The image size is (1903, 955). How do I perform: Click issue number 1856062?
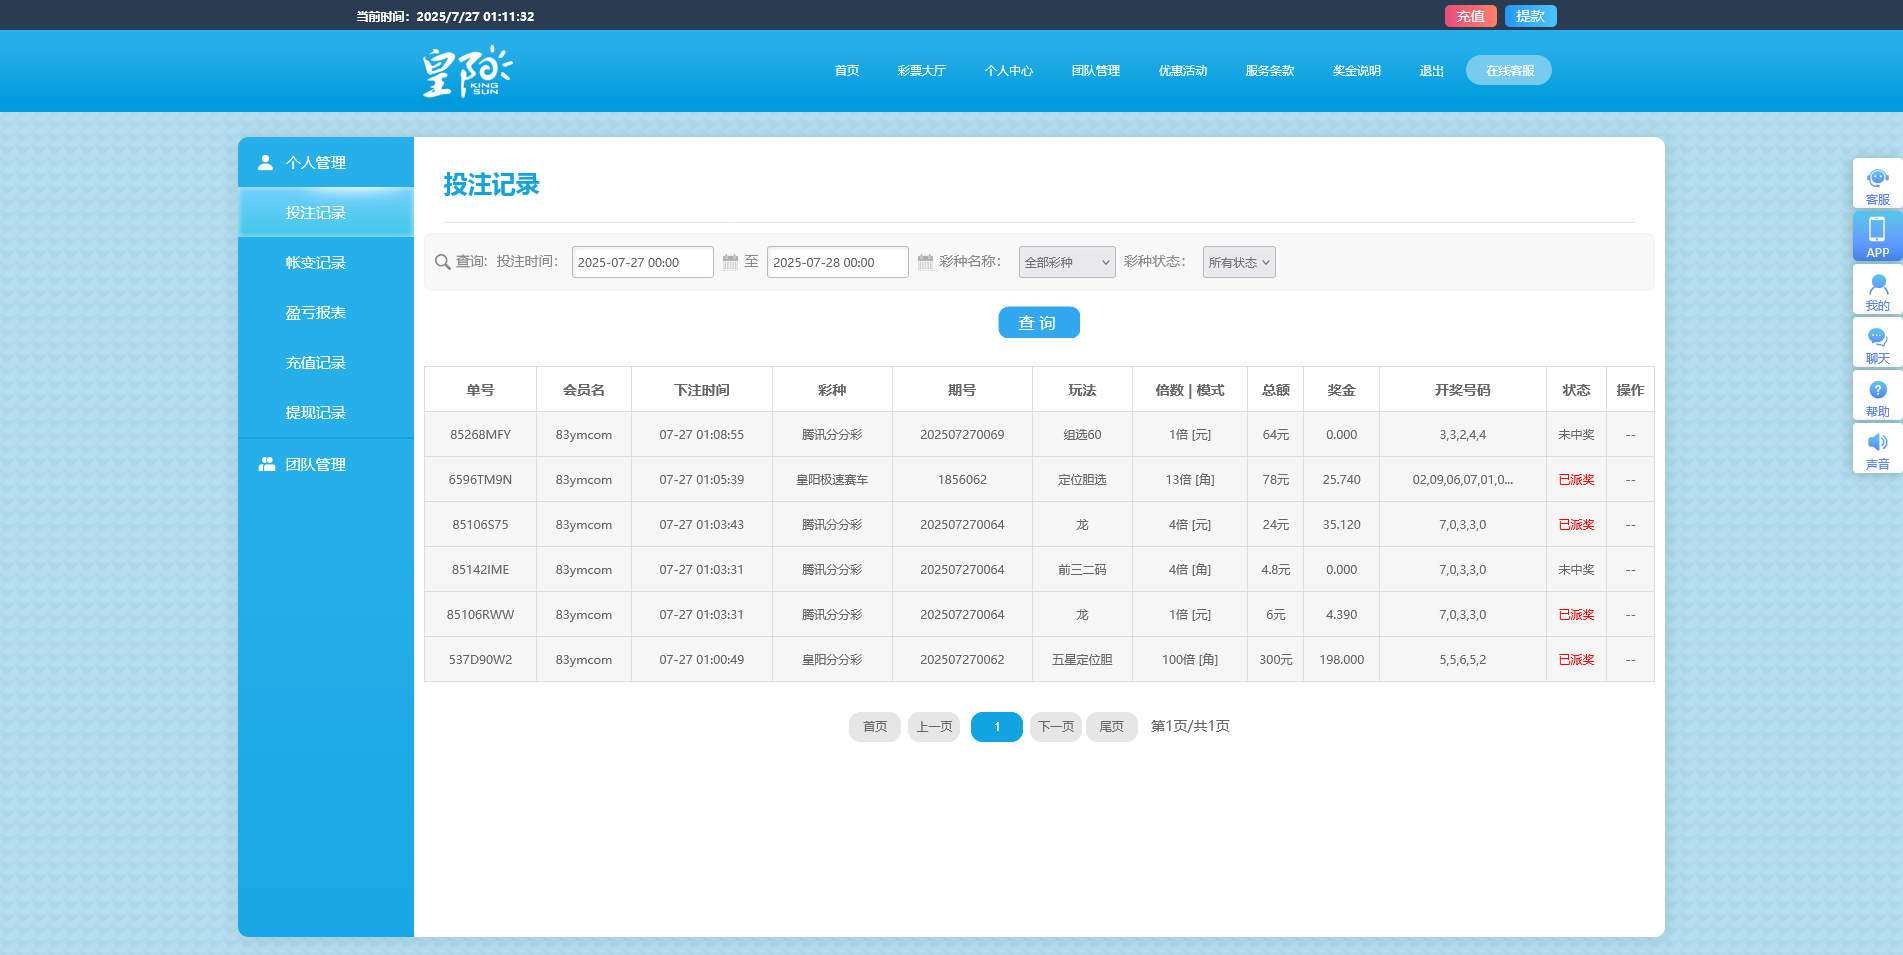(x=962, y=480)
